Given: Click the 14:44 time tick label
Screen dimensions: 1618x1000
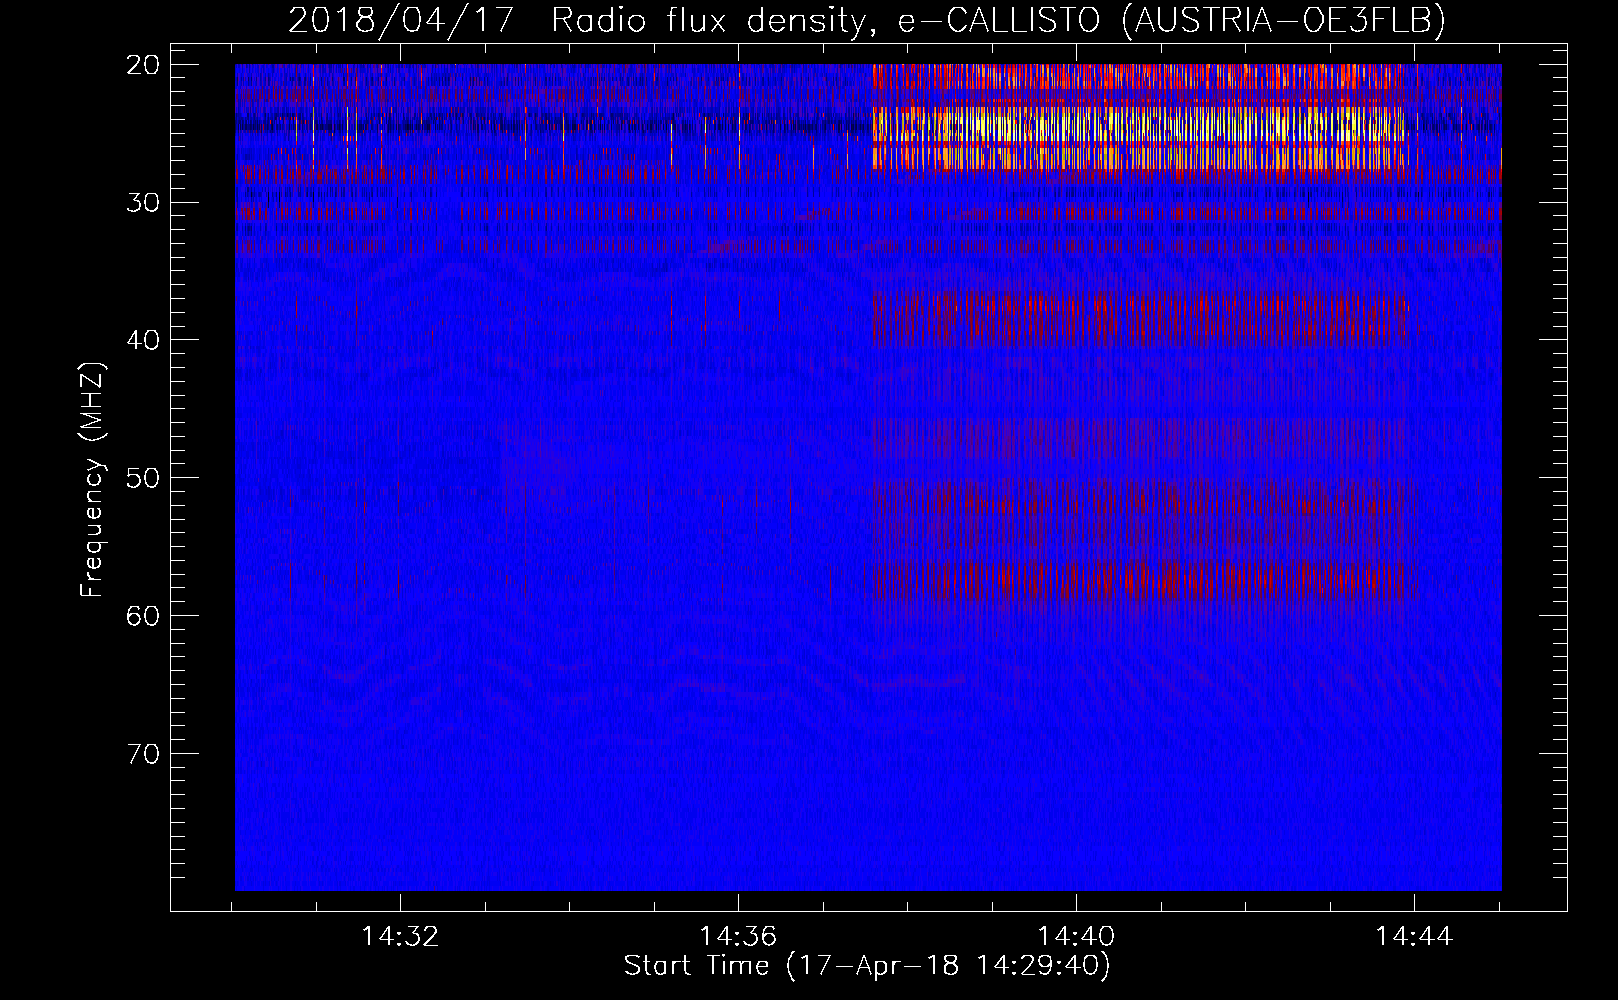Looking at the screenshot, I should point(1414,937).
